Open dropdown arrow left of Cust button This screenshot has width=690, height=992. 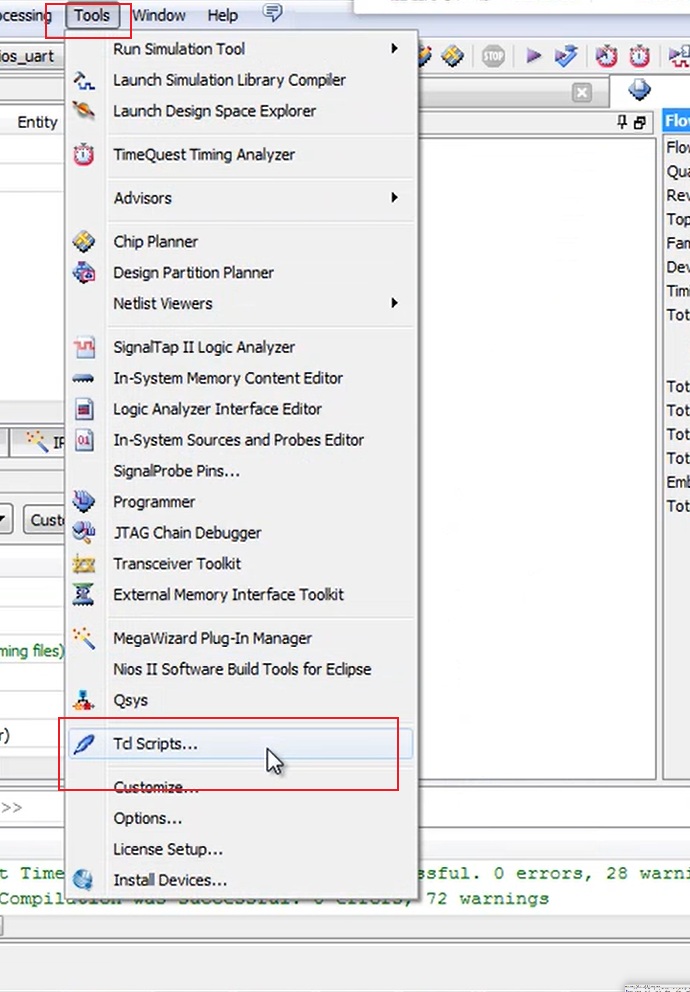5,520
